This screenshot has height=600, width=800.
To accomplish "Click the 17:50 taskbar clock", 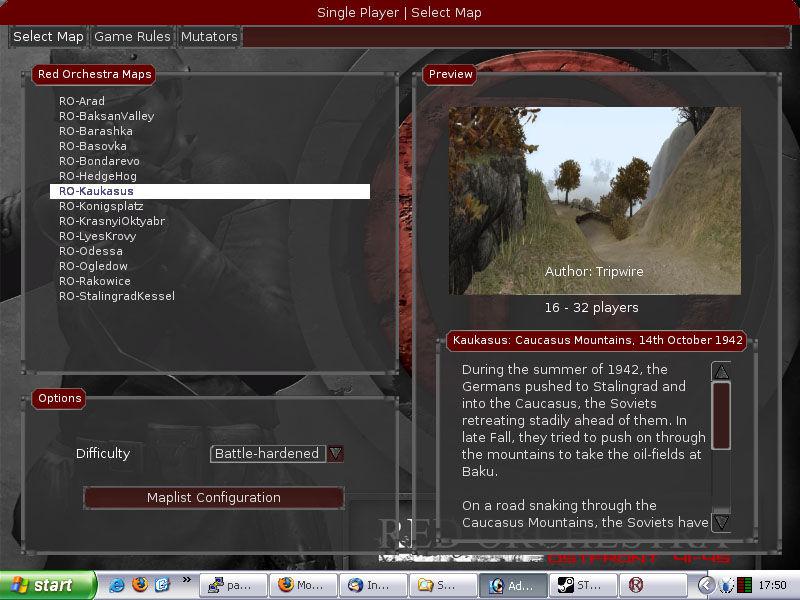I will (x=772, y=585).
